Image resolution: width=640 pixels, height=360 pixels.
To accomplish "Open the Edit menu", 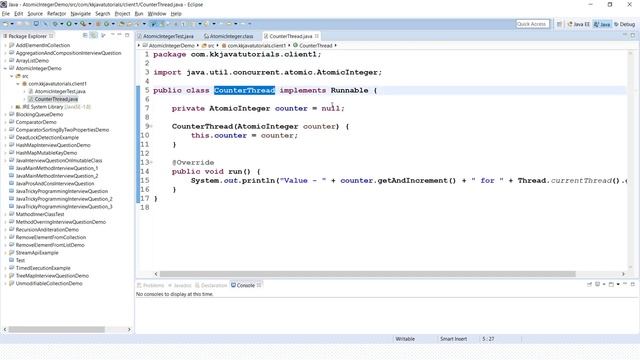I will pos(19,13).
